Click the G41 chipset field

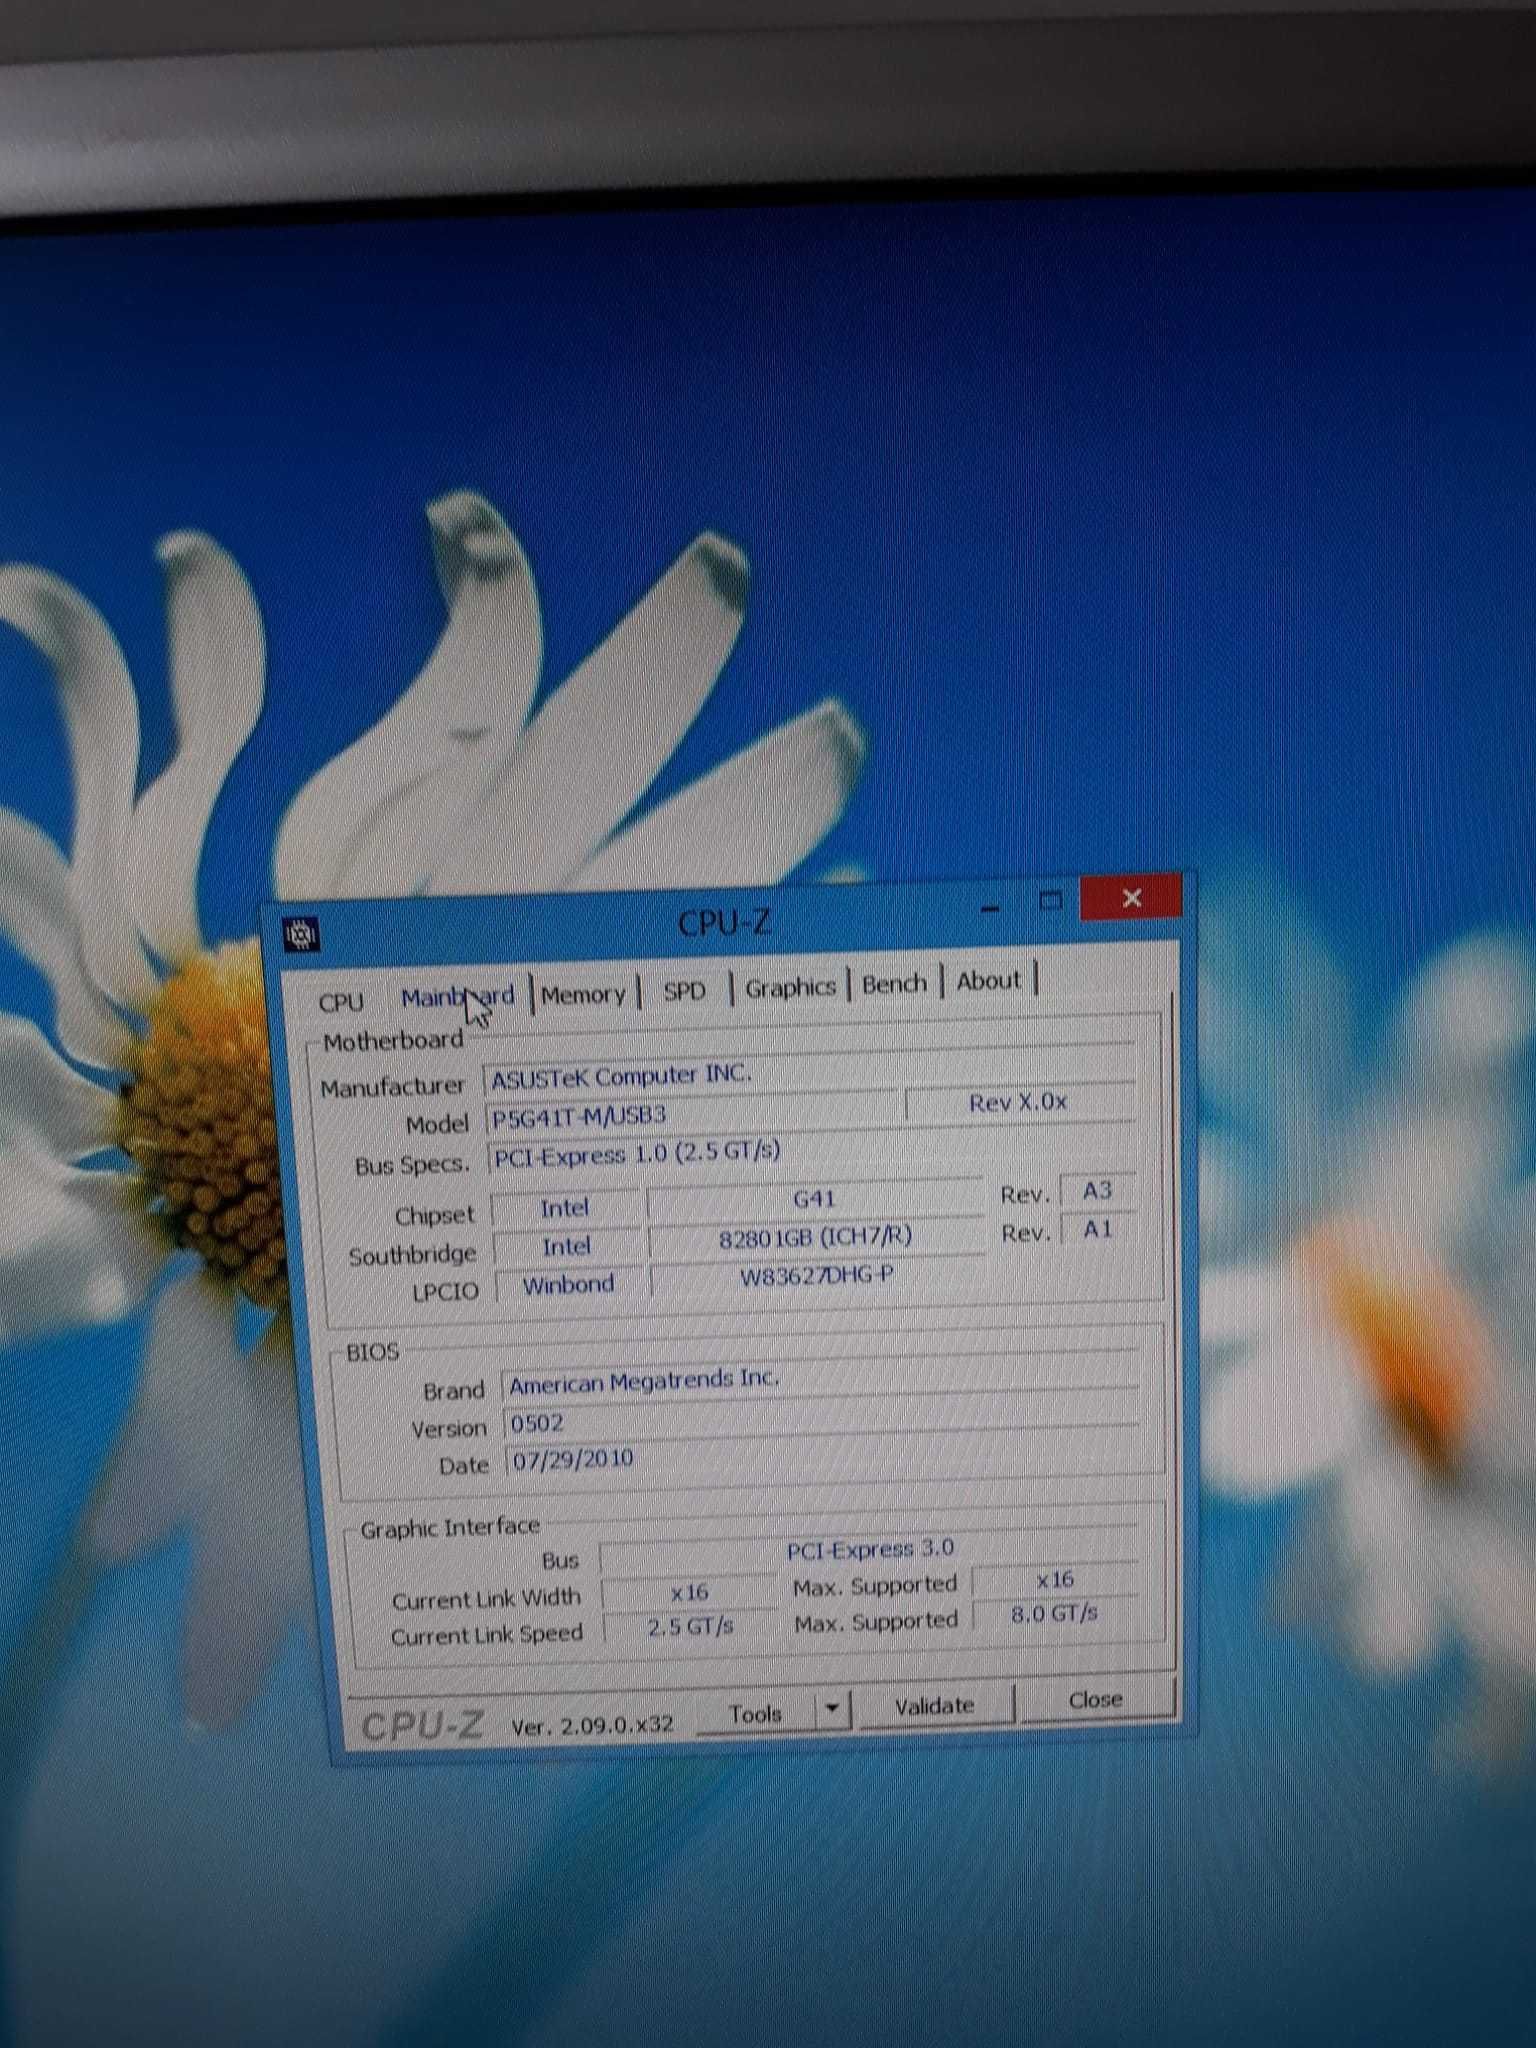tap(814, 1199)
